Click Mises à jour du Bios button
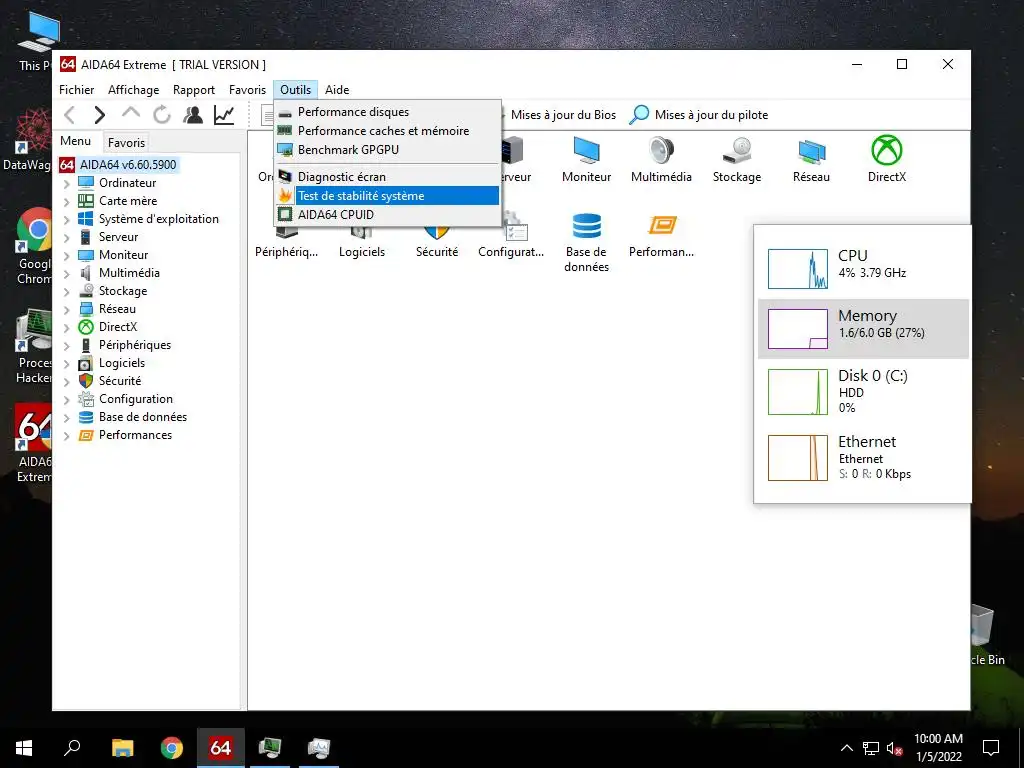The width and height of the screenshot is (1024, 768). click(x=563, y=115)
